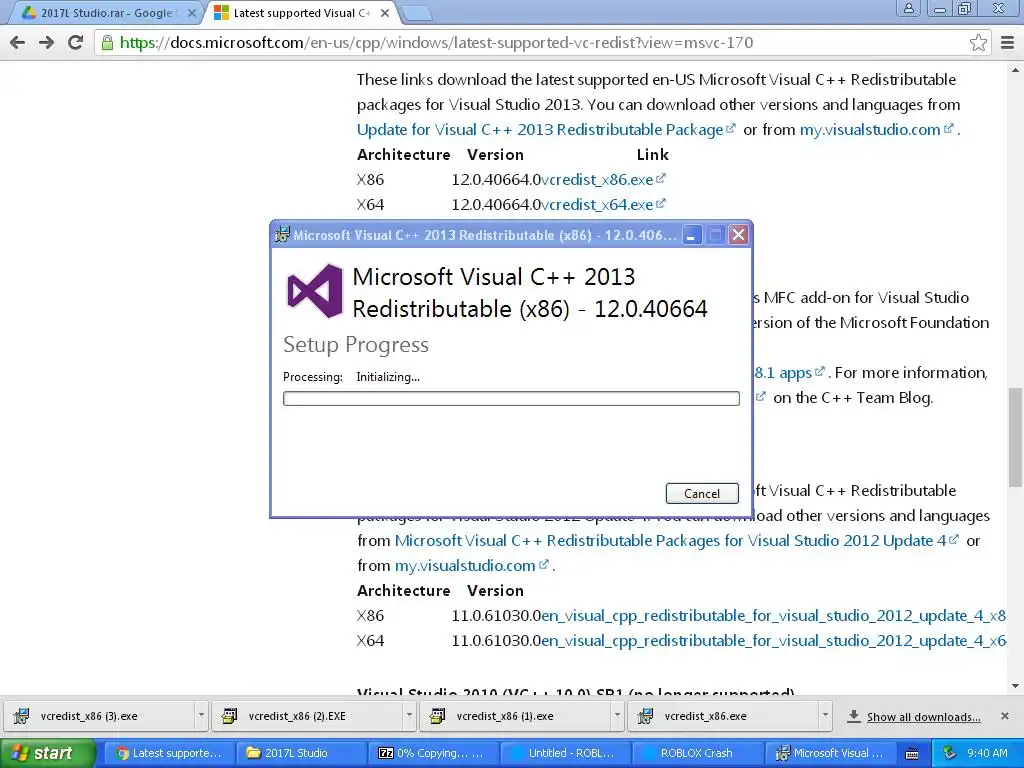Click the 'Setup Progress' heading
1024x768 pixels.
pos(356,344)
